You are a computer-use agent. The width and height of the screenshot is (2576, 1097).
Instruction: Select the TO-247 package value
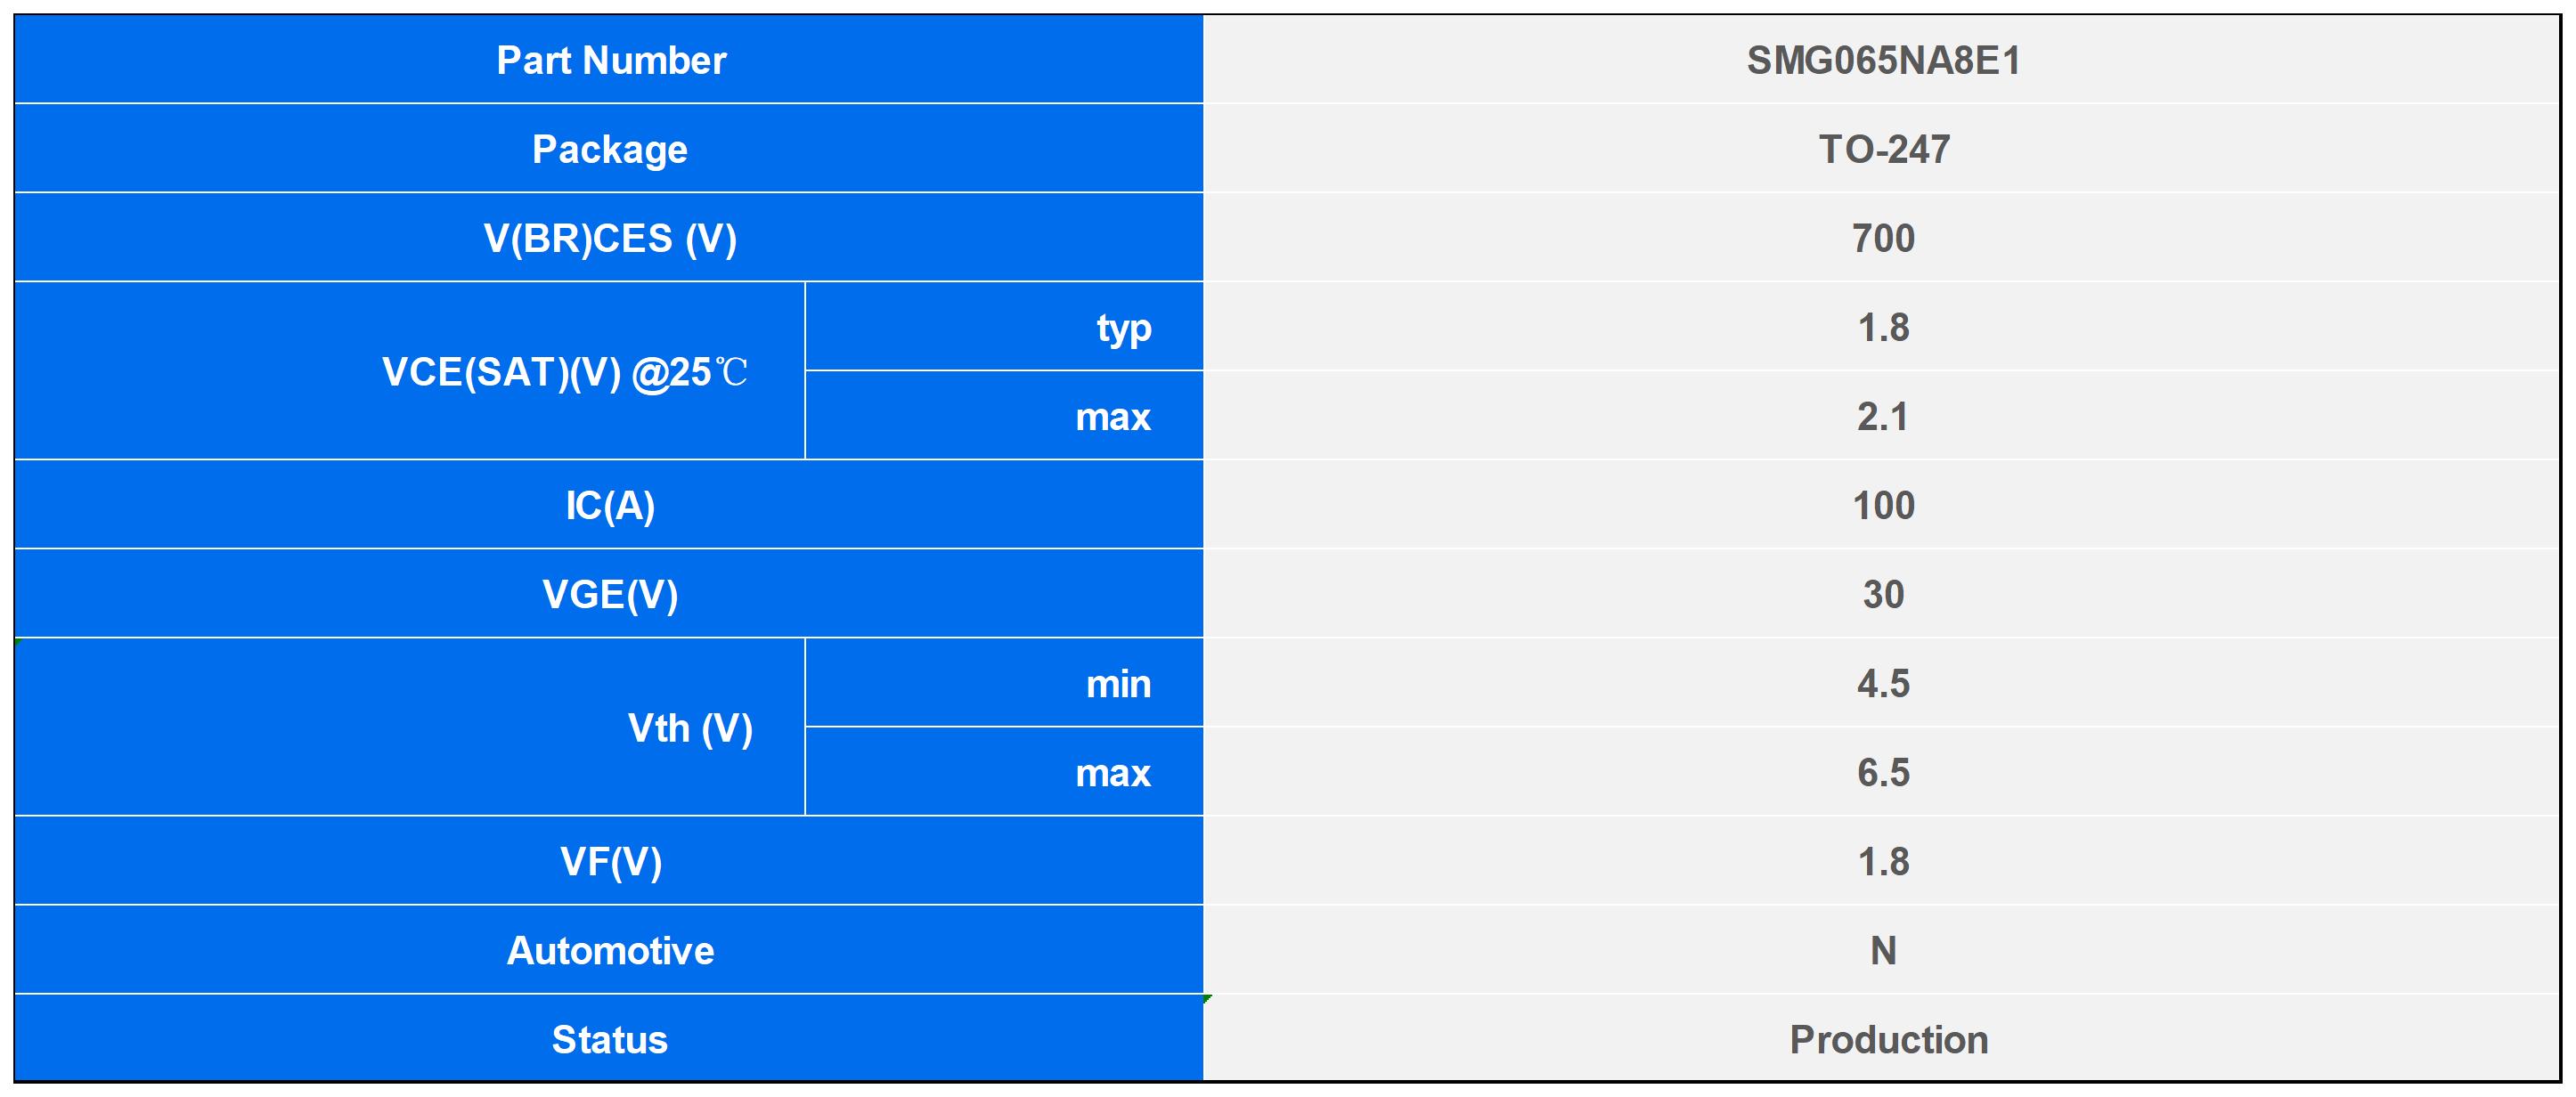(1882, 150)
